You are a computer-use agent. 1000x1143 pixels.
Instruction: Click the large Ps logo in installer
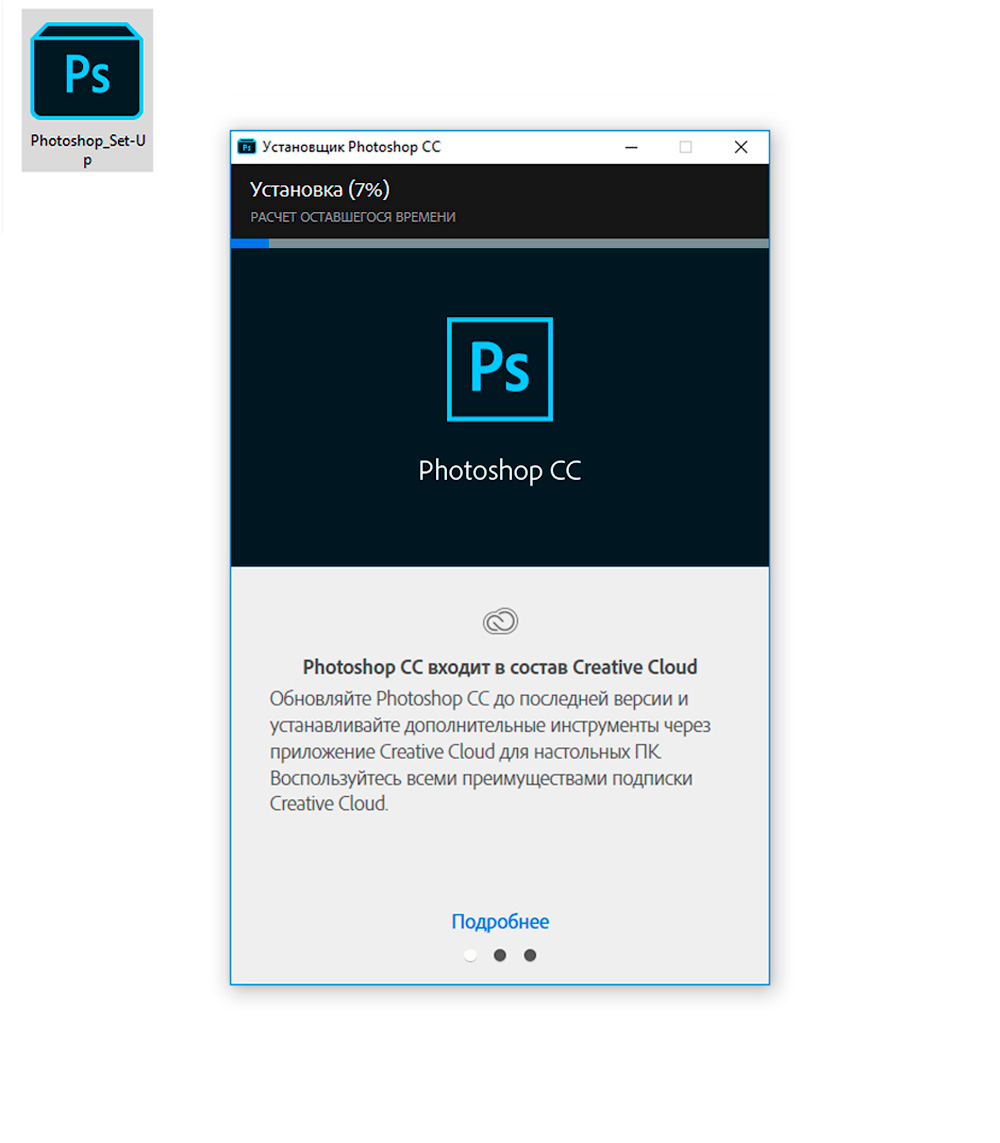coord(500,369)
